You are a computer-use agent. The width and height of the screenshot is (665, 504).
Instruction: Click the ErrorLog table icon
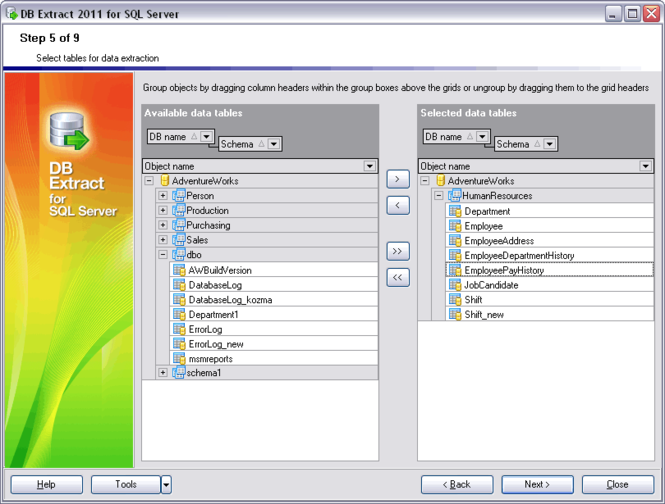[179, 329]
